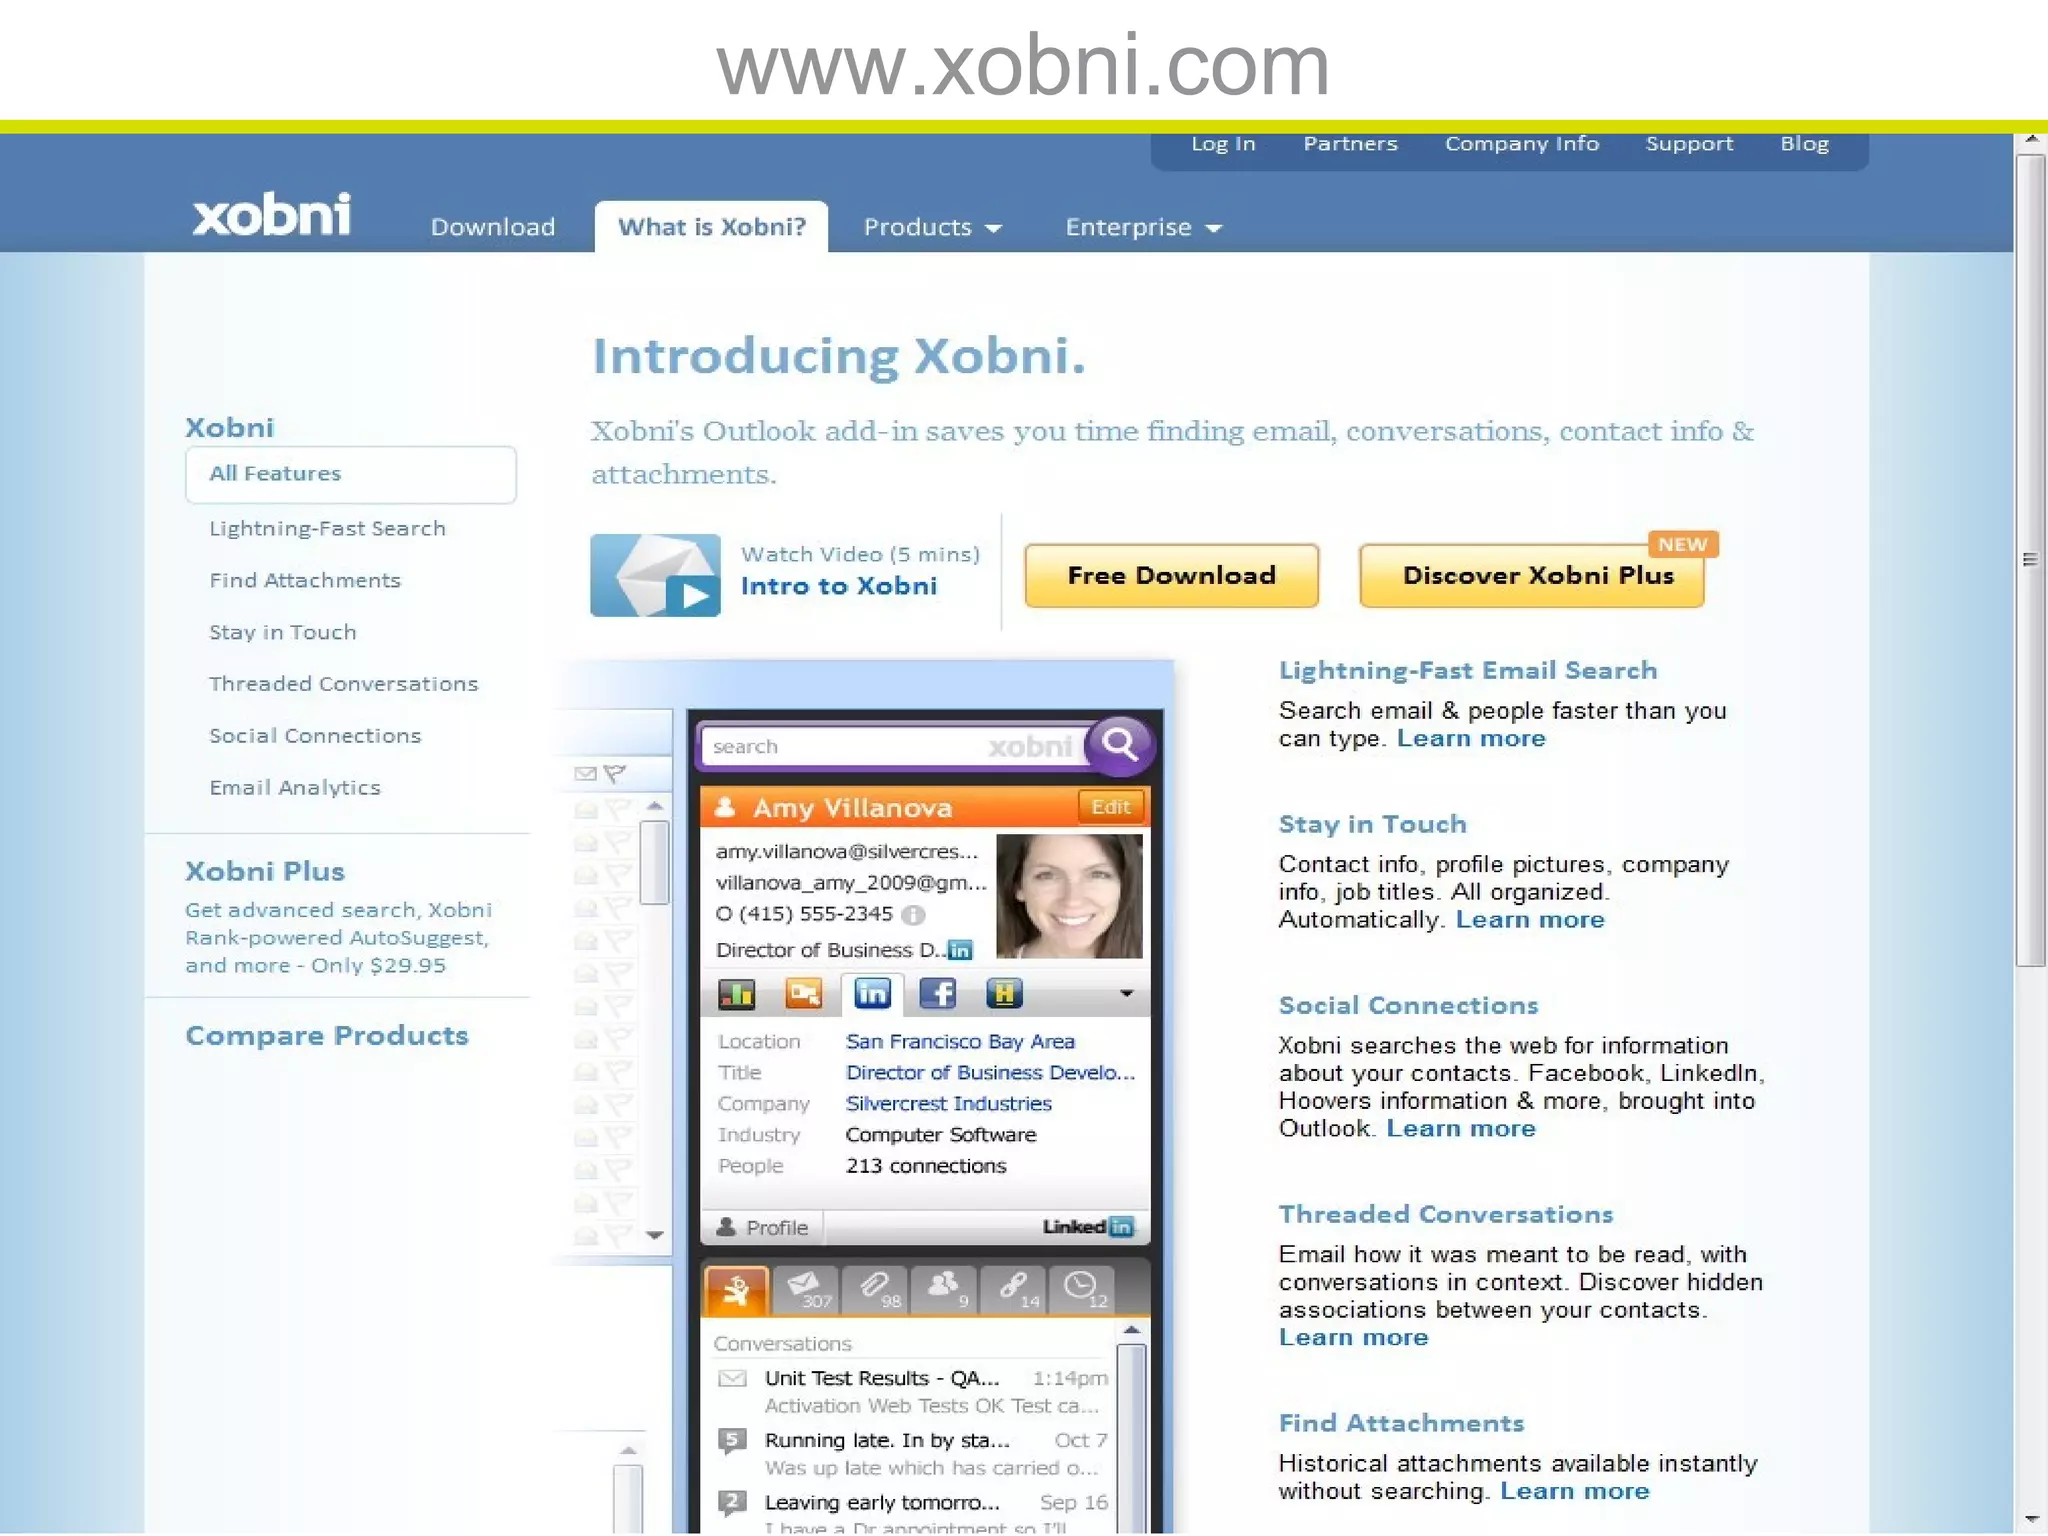Click the Hoovers H icon

point(1003,993)
